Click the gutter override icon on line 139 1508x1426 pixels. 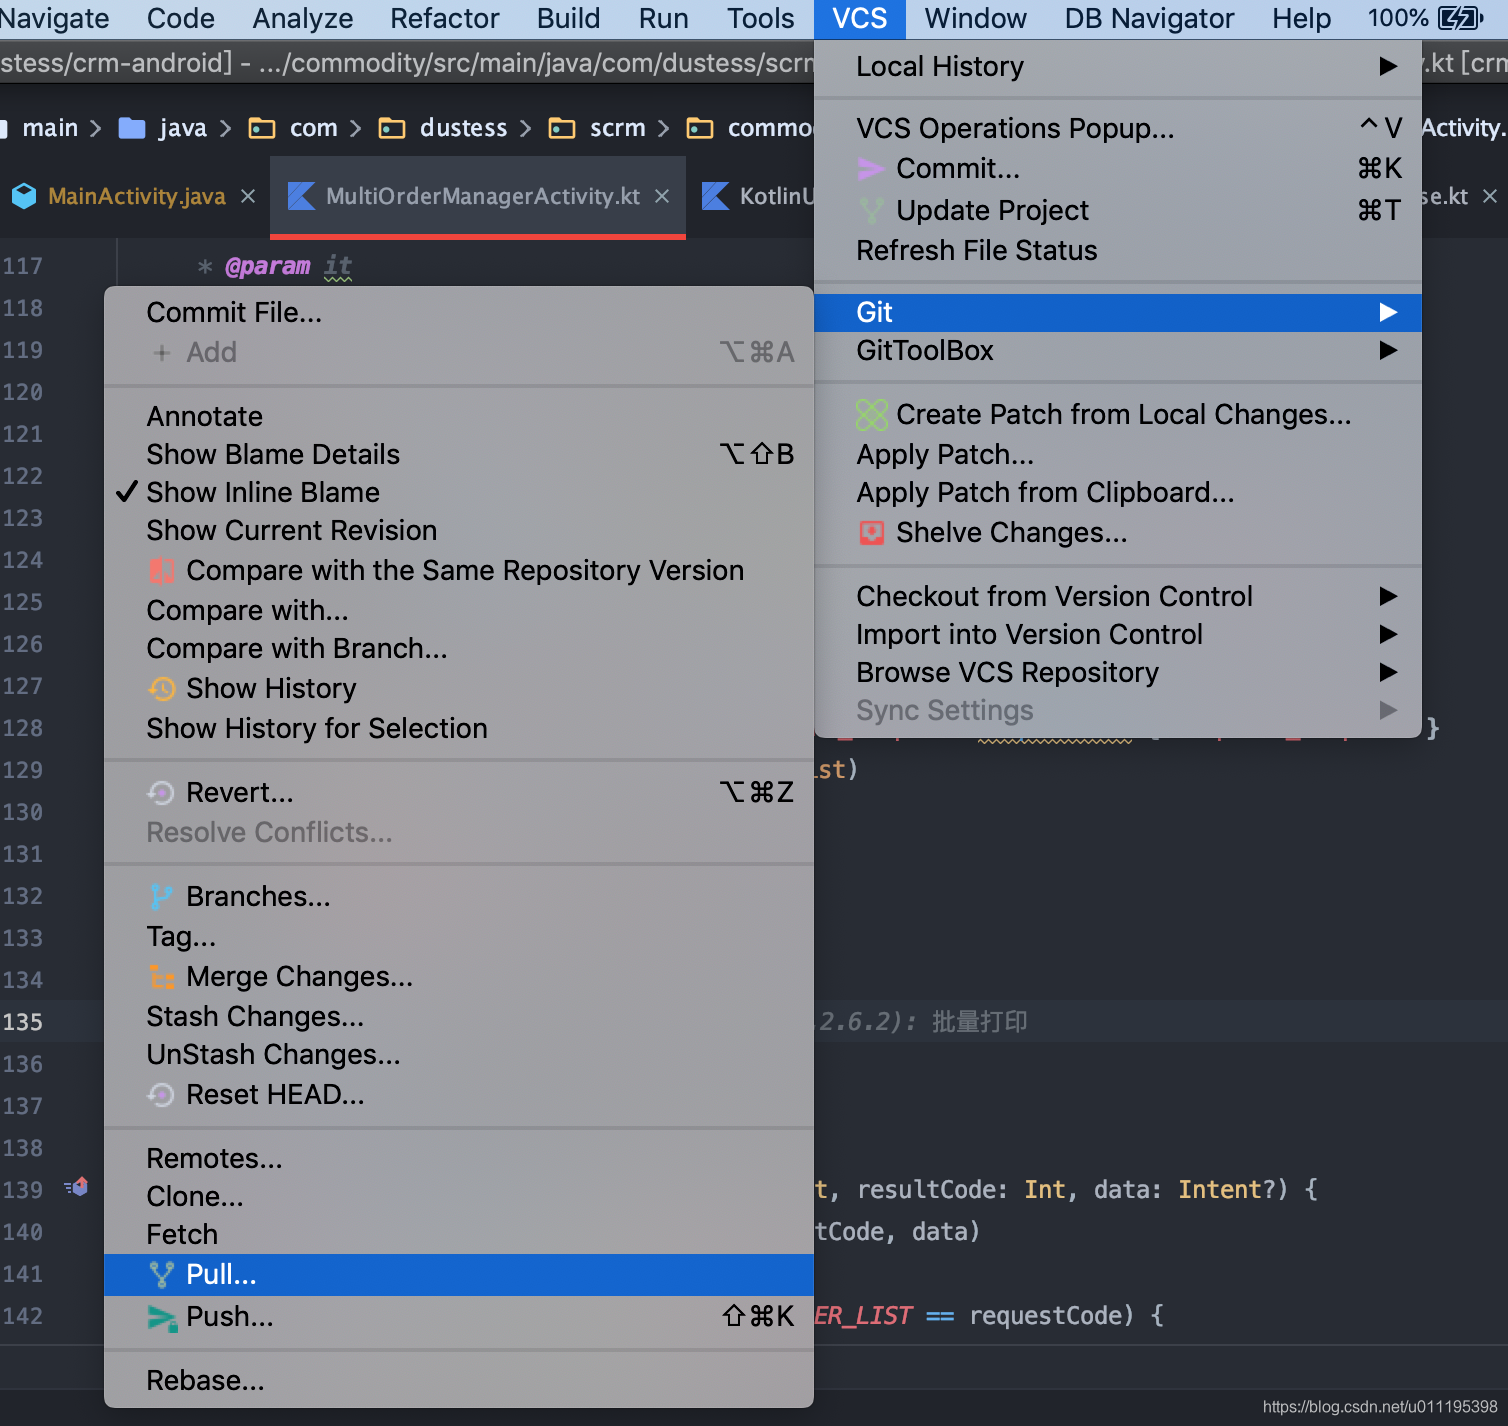tap(77, 1187)
